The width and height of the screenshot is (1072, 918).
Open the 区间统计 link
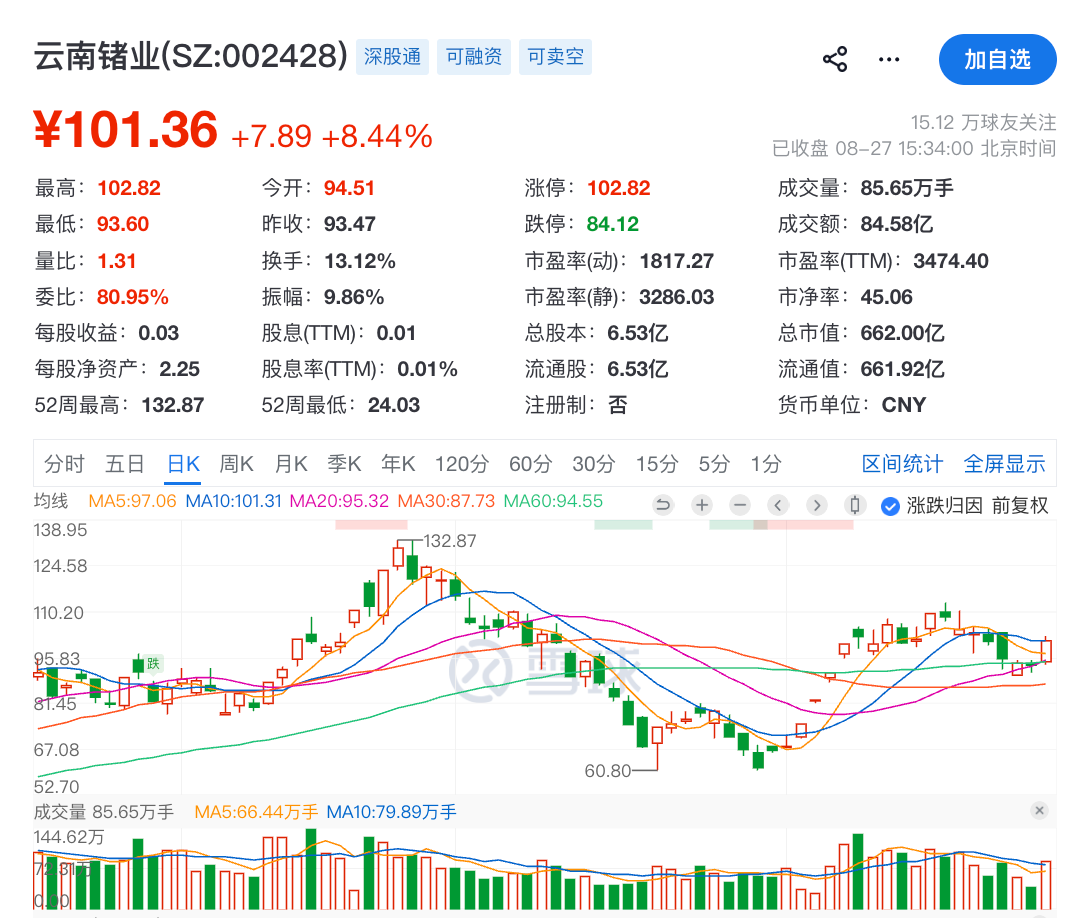pos(902,464)
